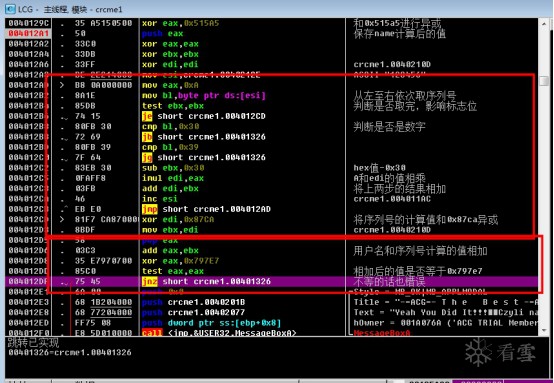
Task: Select the 'xor edi,edi' instruction
Action: tap(170, 64)
